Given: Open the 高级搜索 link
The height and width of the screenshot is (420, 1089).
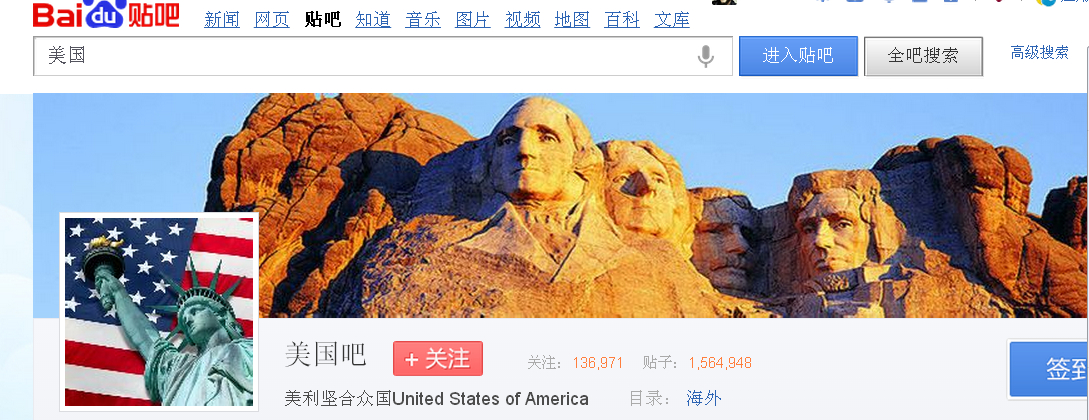Looking at the screenshot, I should click(1040, 52).
